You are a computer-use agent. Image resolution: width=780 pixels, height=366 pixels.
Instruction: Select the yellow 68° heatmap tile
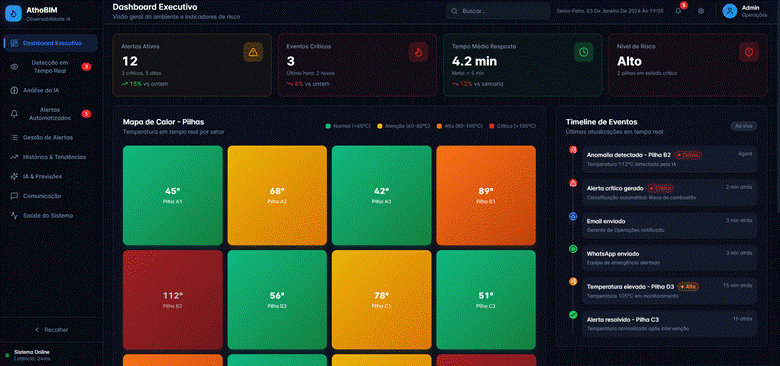[277, 195]
